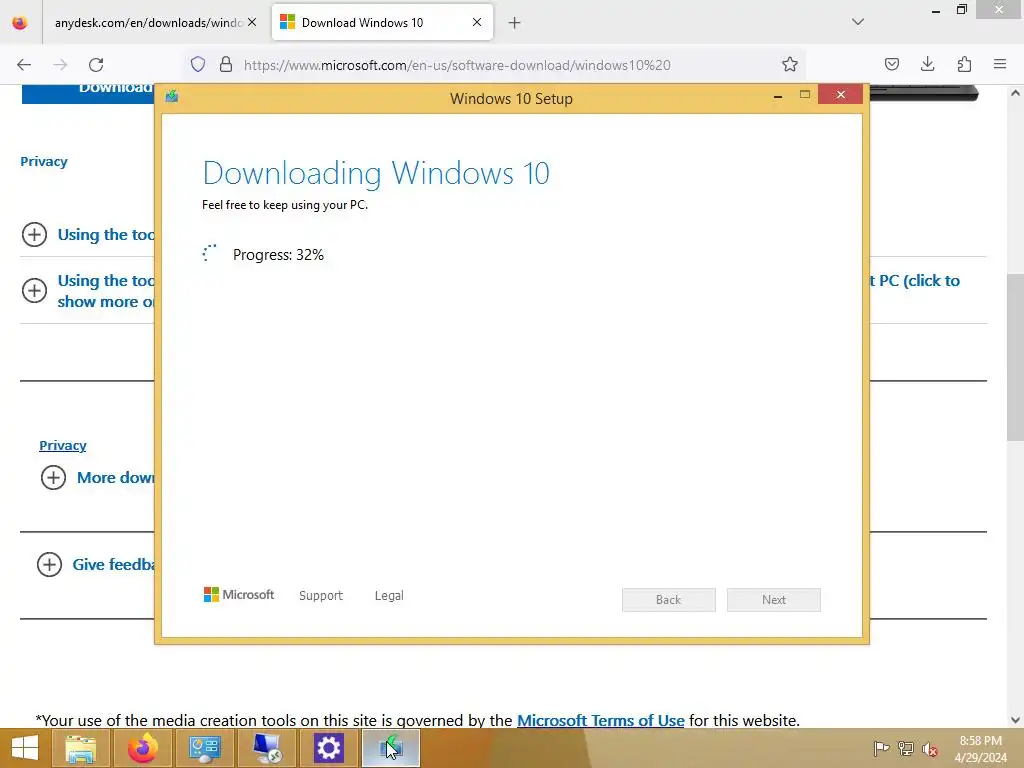Click the Progress: 32% text
This screenshot has width=1024, height=768.
click(278, 255)
